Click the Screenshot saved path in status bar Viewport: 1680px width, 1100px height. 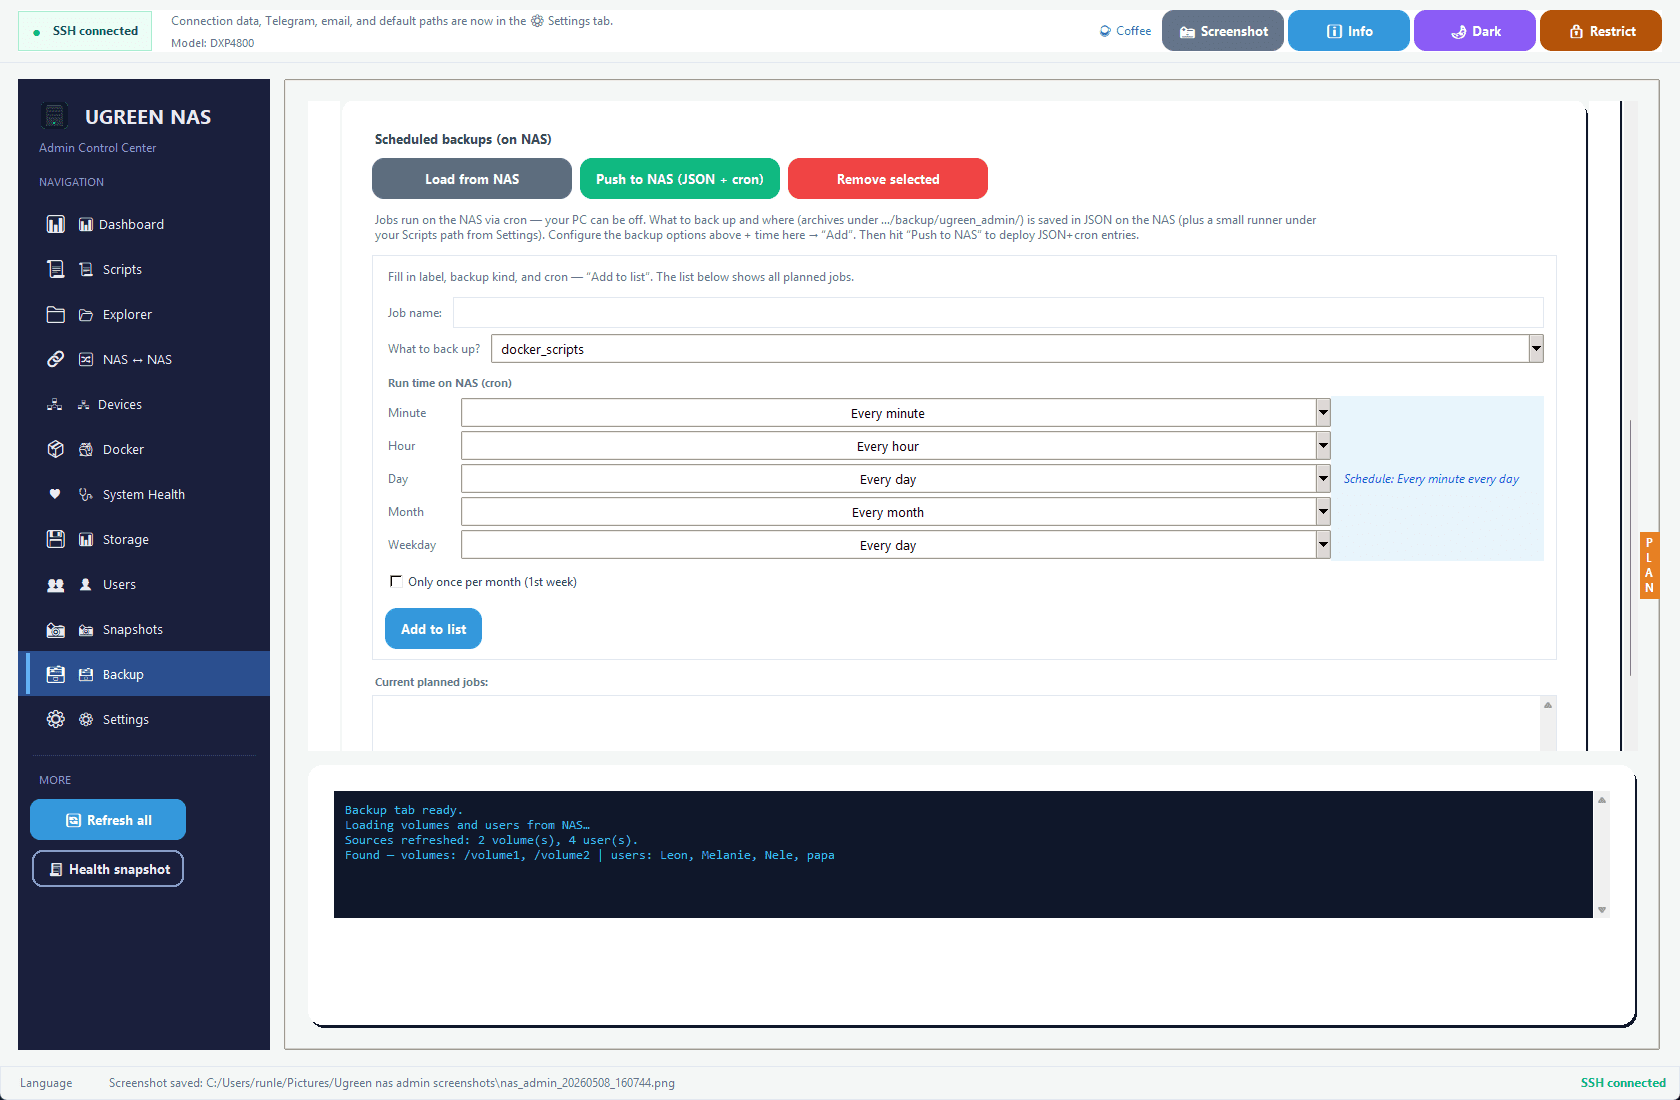(x=392, y=1083)
